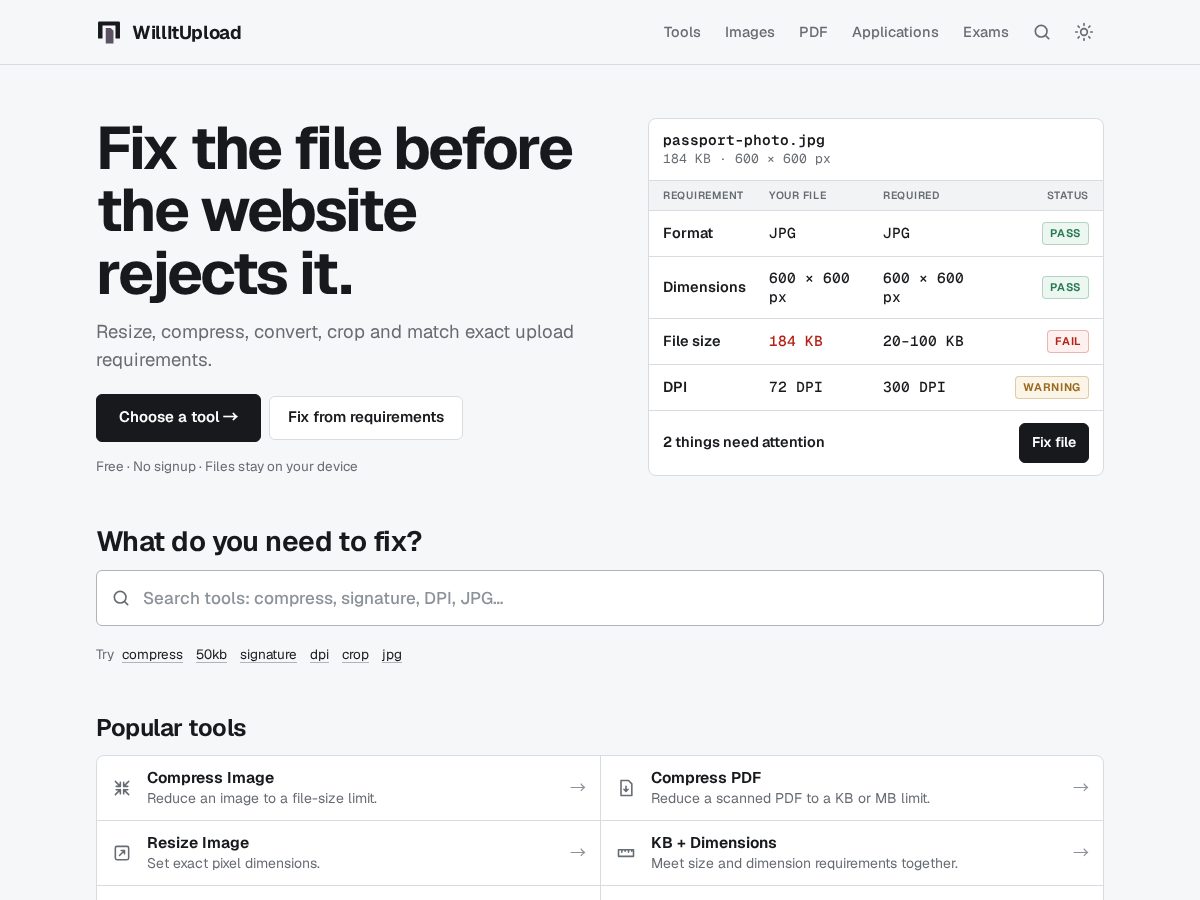Click the REQUIREMENT column header
Image resolution: width=1200 pixels, height=900 pixels.
click(x=703, y=196)
